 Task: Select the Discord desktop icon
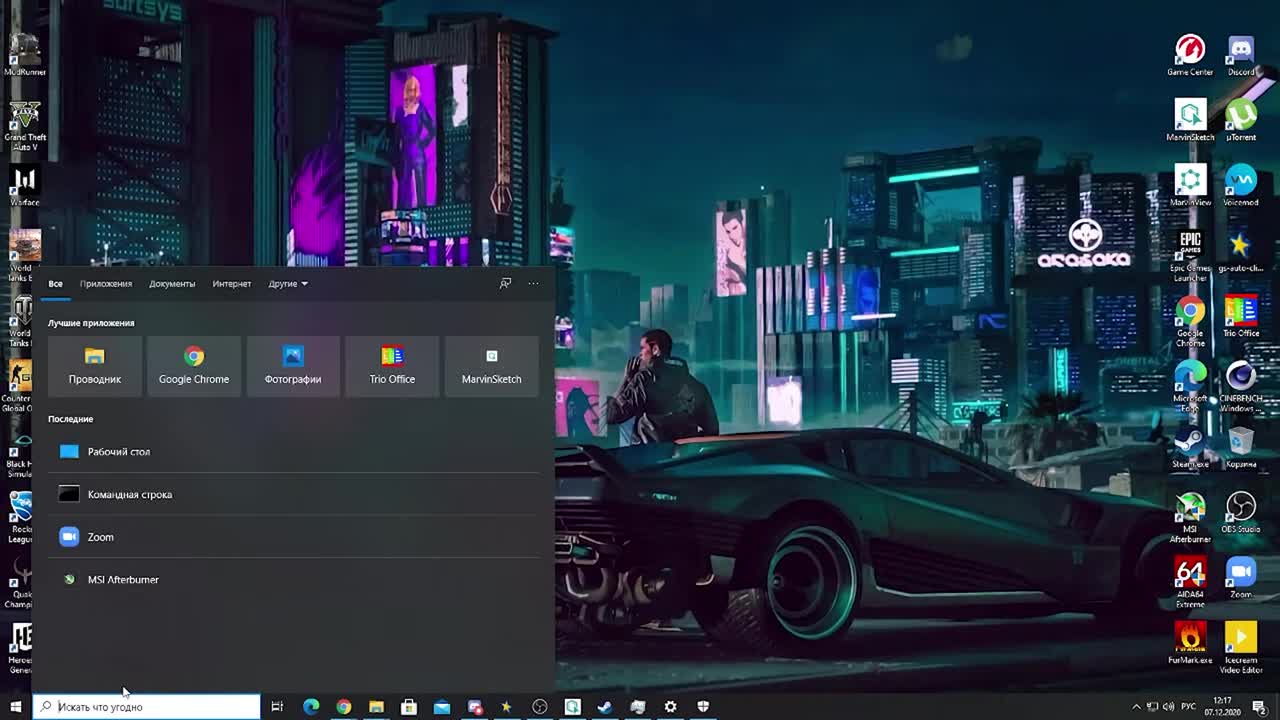click(1241, 55)
